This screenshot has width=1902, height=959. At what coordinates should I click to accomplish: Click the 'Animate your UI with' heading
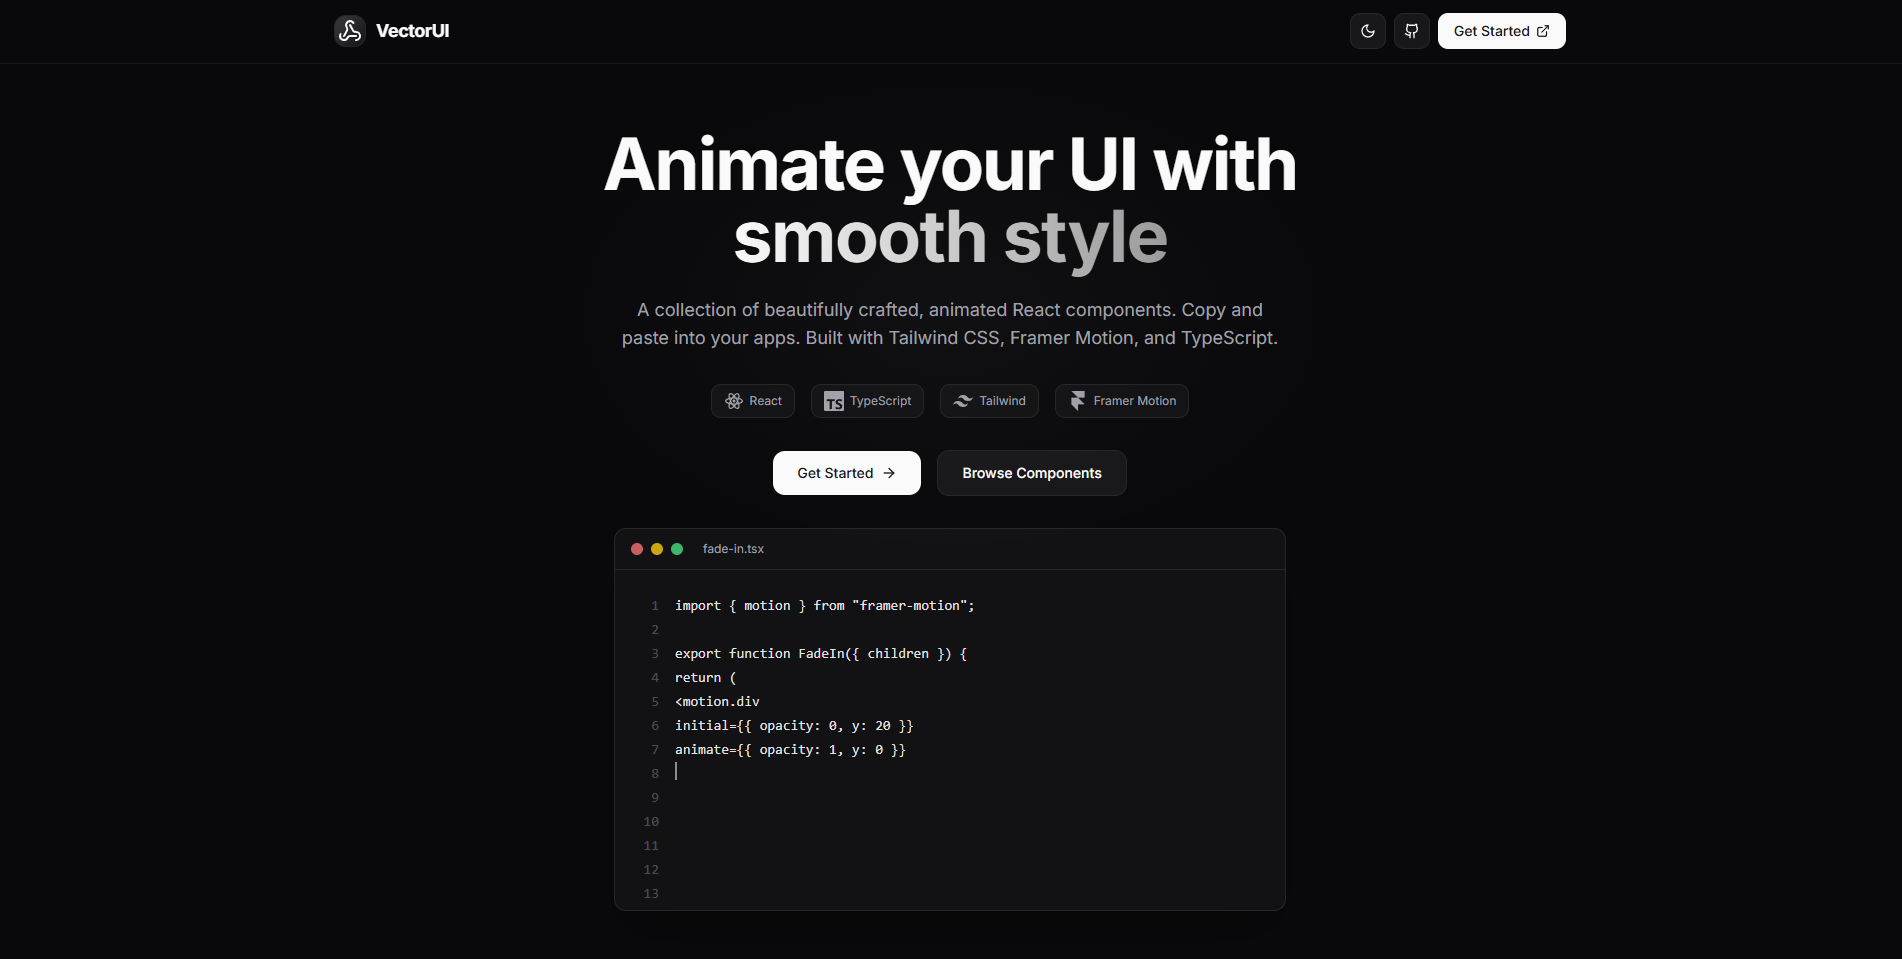point(950,164)
